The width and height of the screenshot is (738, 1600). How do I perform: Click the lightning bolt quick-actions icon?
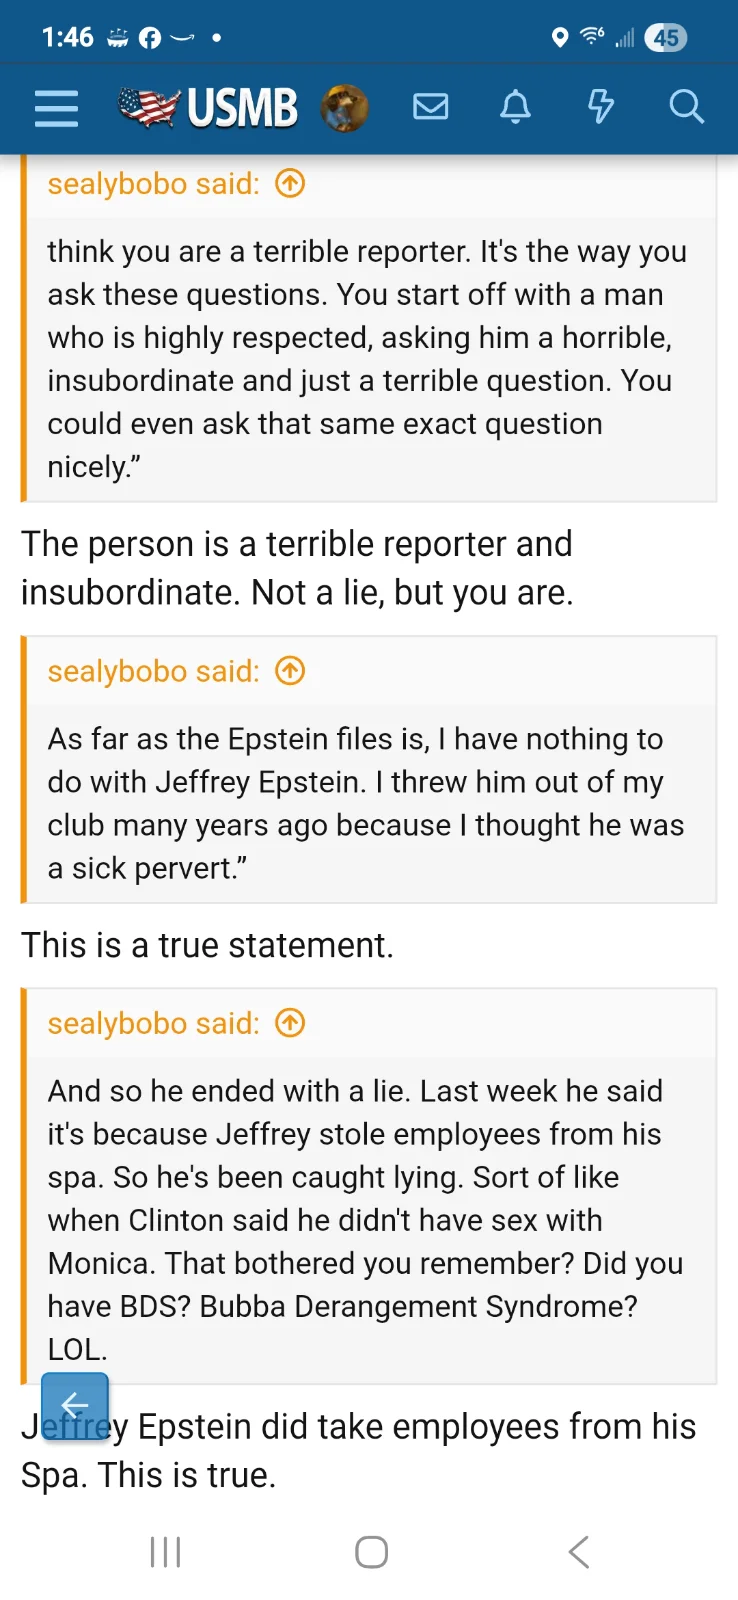click(600, 107)
